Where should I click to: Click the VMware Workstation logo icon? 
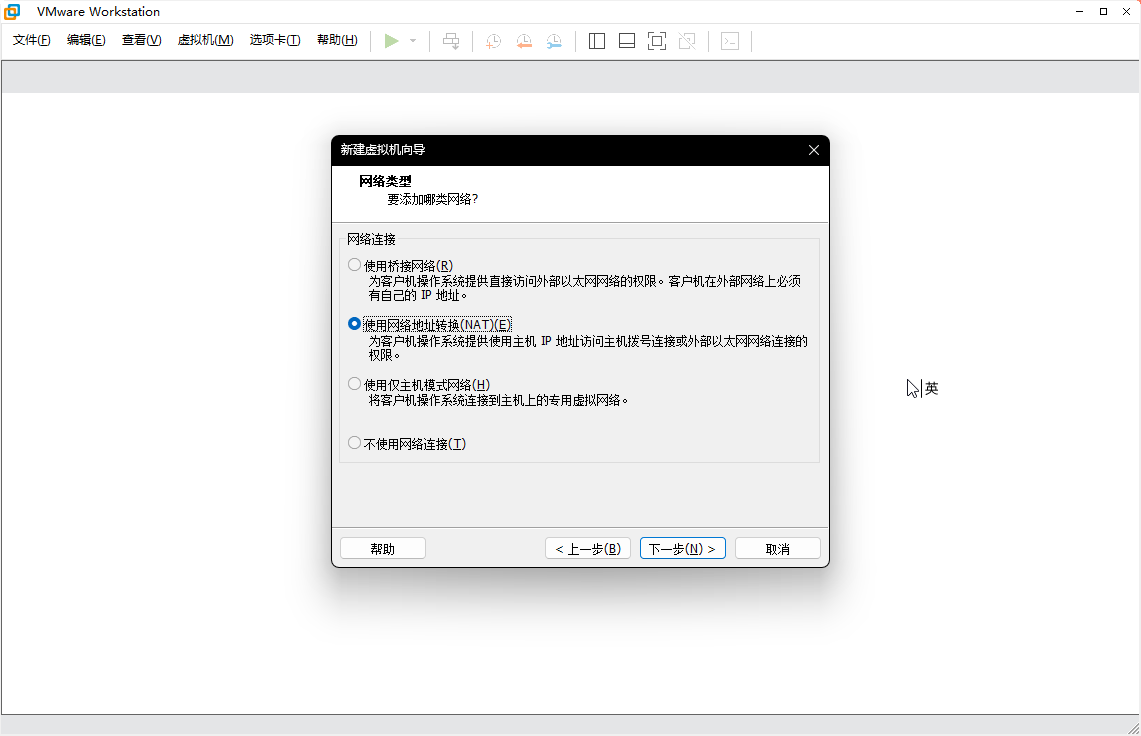coord(12,12)
